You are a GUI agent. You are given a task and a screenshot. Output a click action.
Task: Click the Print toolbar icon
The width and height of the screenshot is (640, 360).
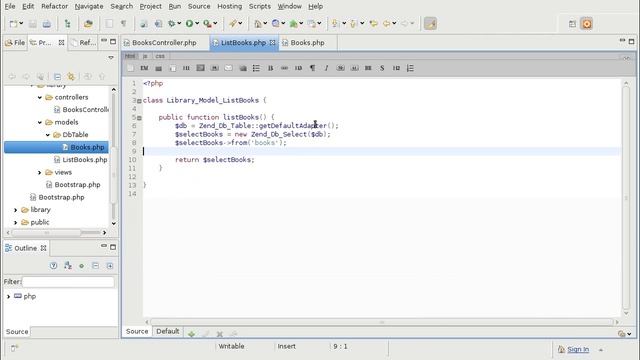tap(47, 24)
